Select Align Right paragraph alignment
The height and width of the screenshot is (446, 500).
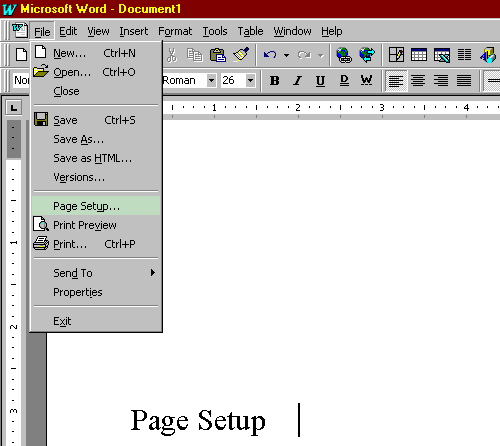point(441,80)
